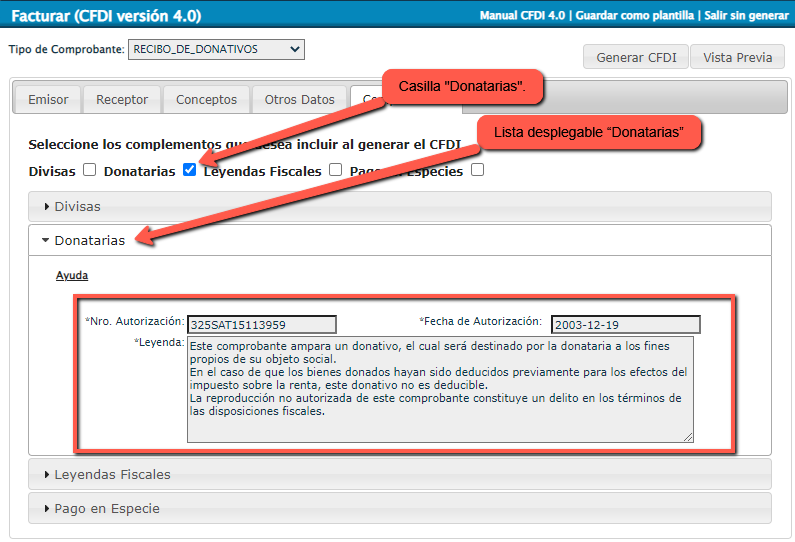Open the Conceptos tab
This screenshot has width=795, height=542.
point(206,100)
